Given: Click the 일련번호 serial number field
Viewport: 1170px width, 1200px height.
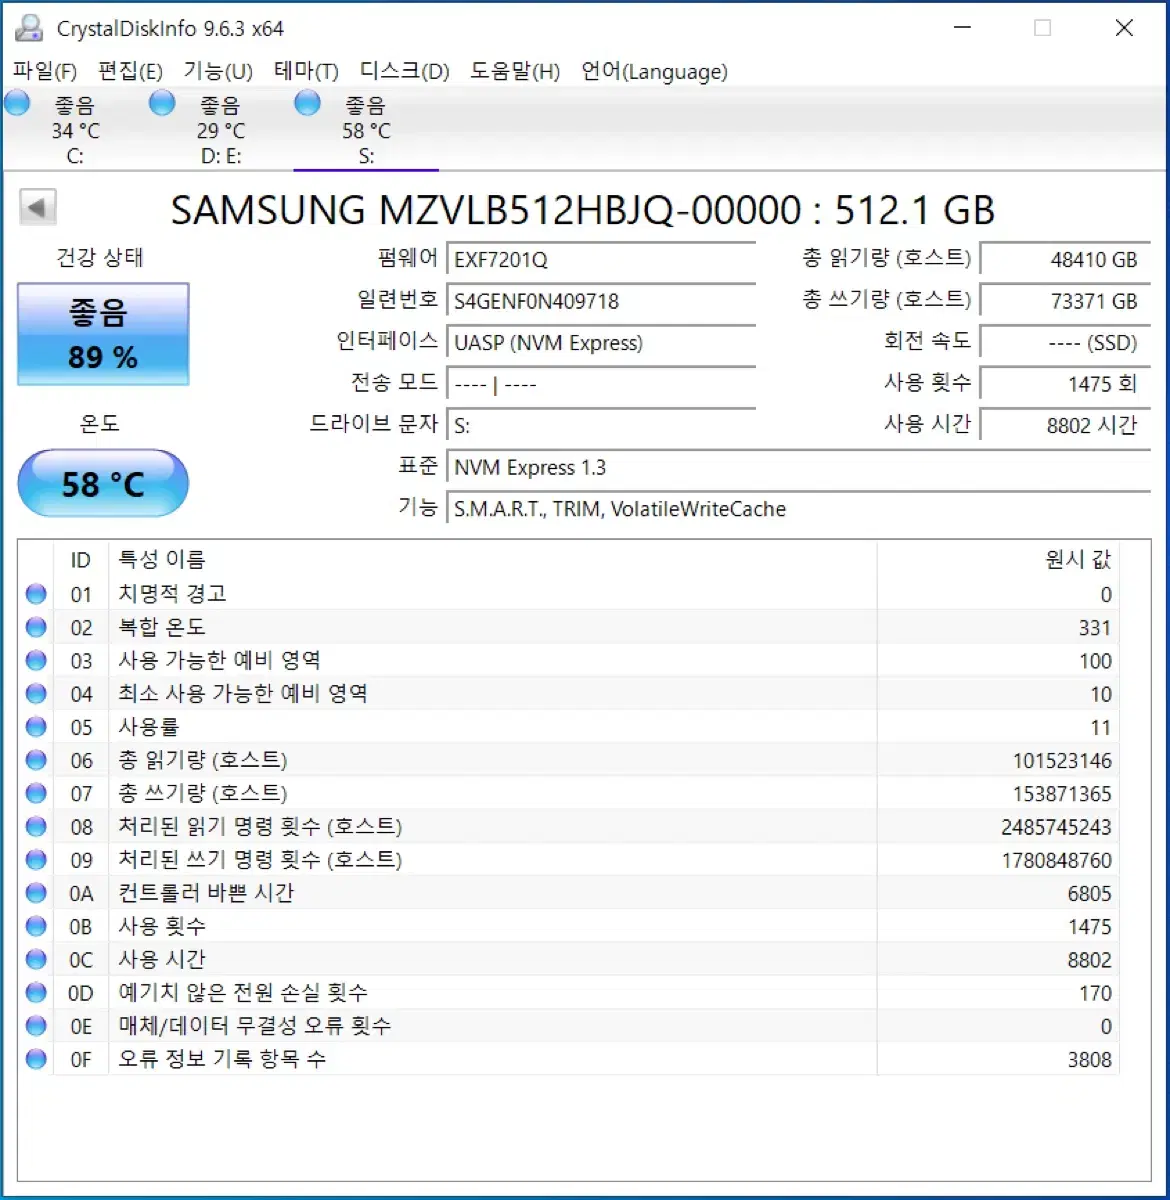Looking at the screenshot, I should [601, 301].
